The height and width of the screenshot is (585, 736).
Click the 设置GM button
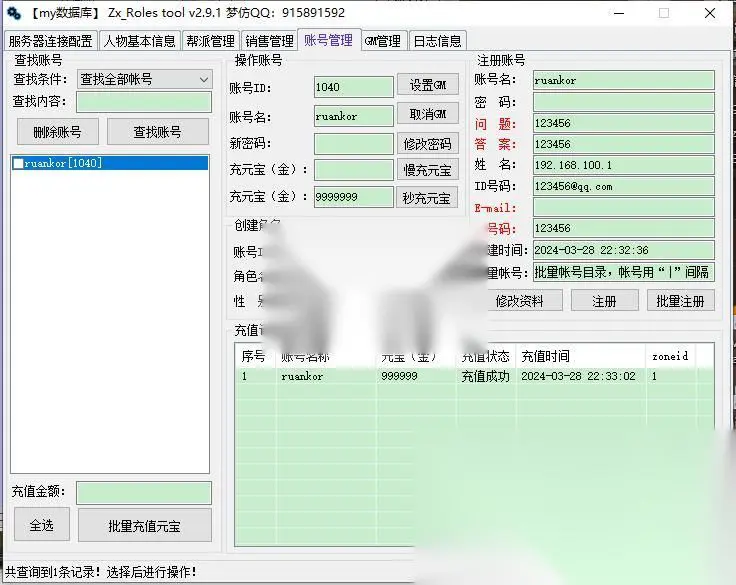tap(428, 85)
